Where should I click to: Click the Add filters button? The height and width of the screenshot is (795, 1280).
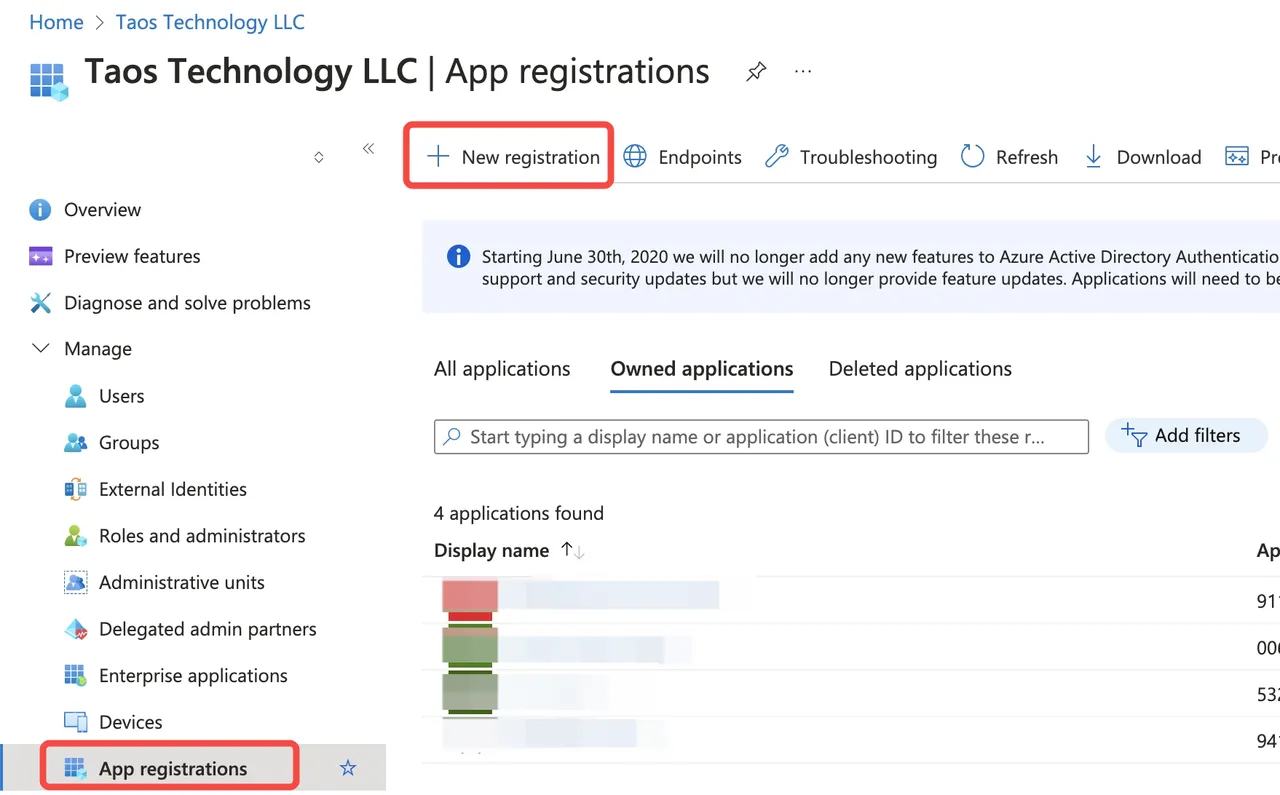point(1186,436)
